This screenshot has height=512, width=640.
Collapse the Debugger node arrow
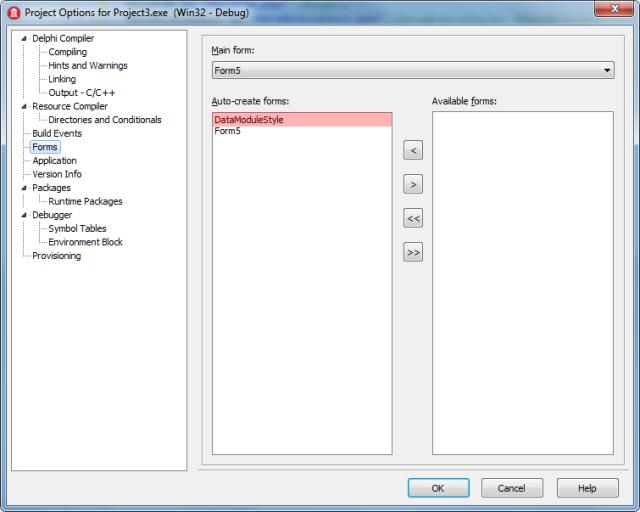pos(24,215)
